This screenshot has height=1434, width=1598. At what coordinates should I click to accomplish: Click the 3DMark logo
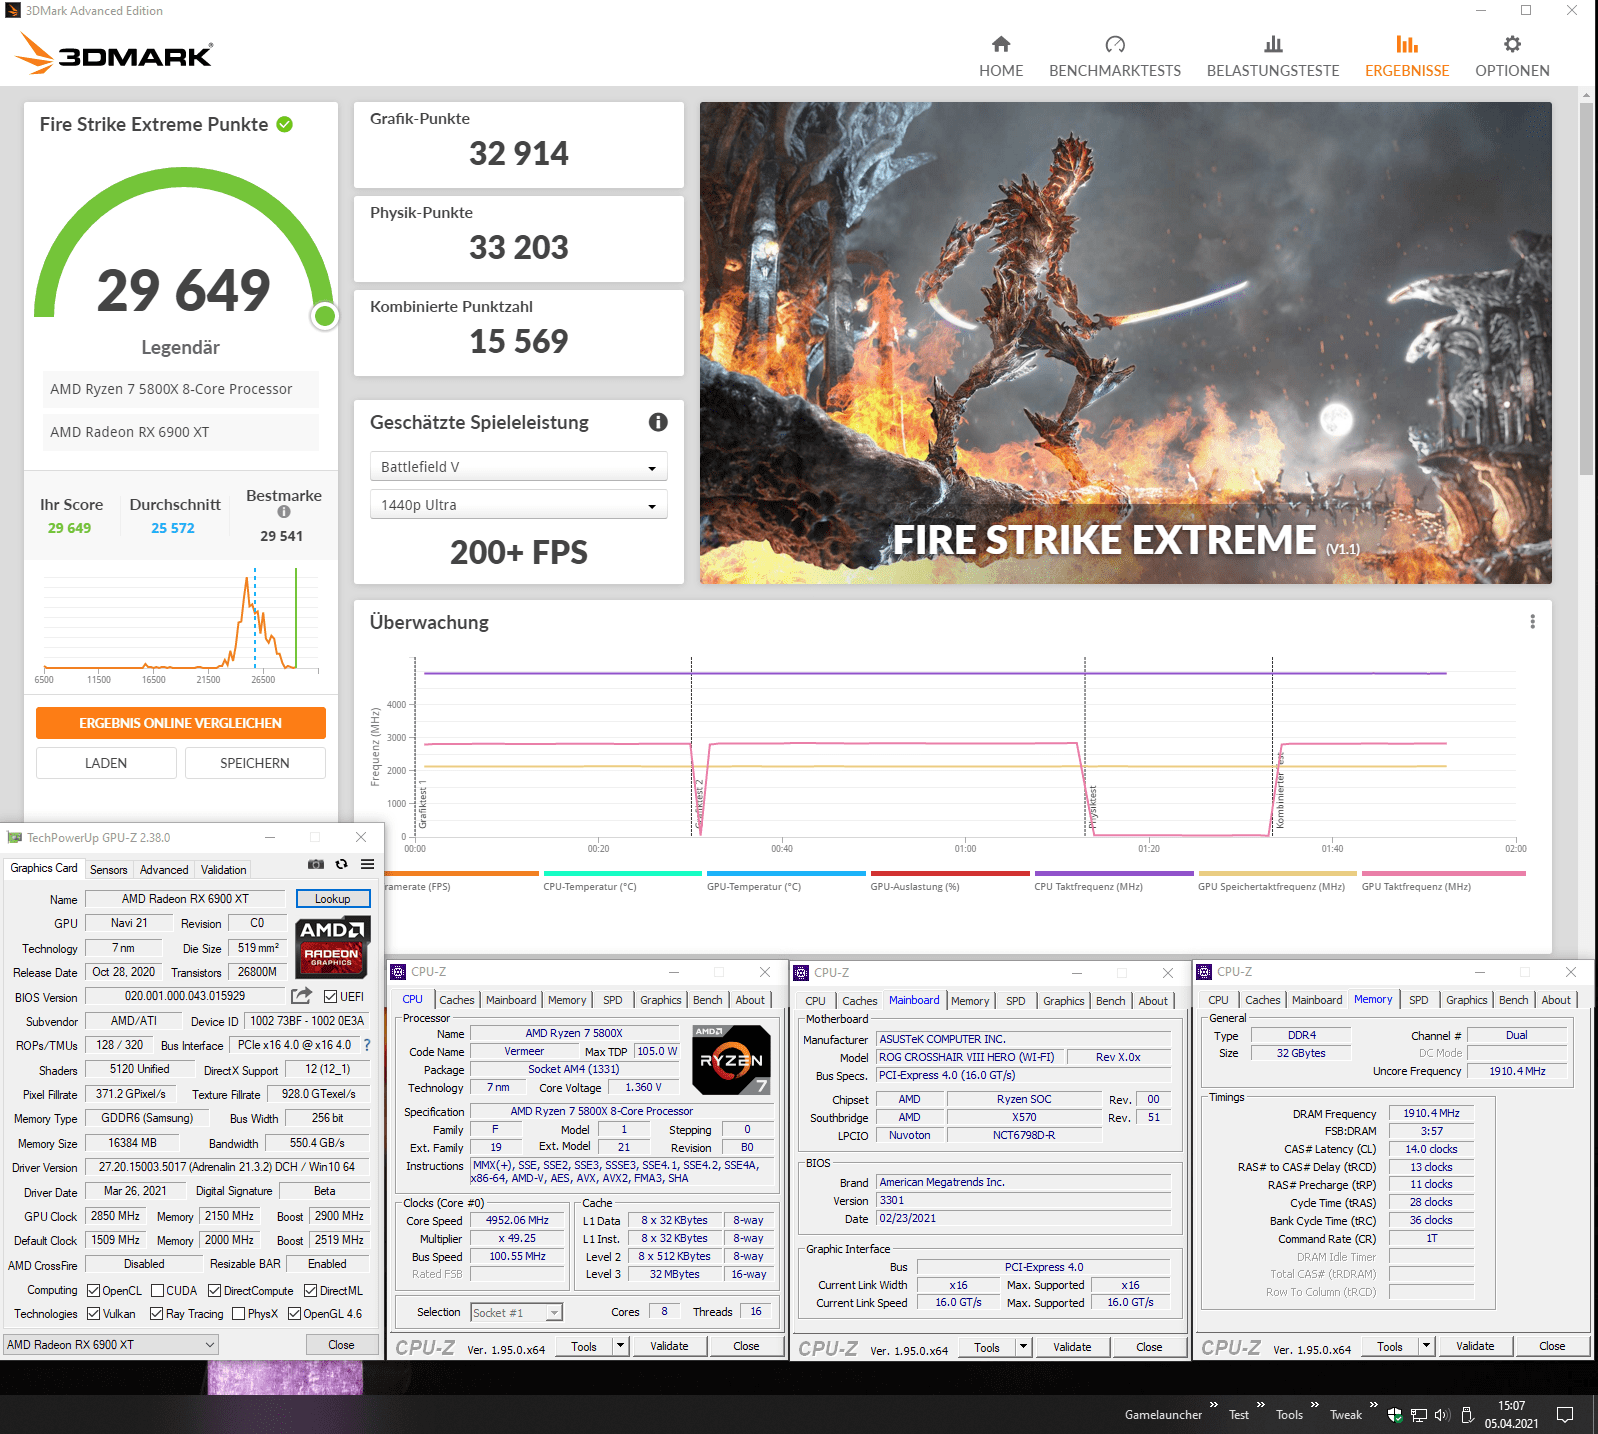114,54
